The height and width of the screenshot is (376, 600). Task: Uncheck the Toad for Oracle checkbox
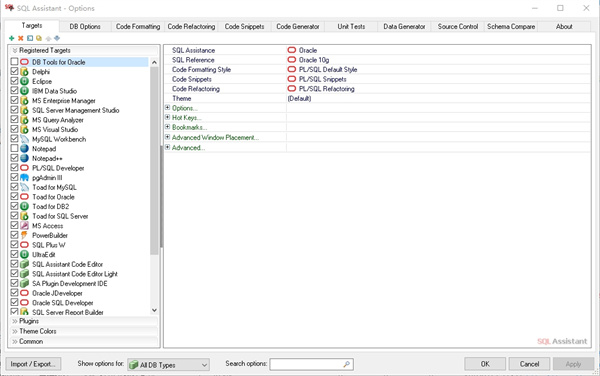pyautogui.click(x=14, y=197)
